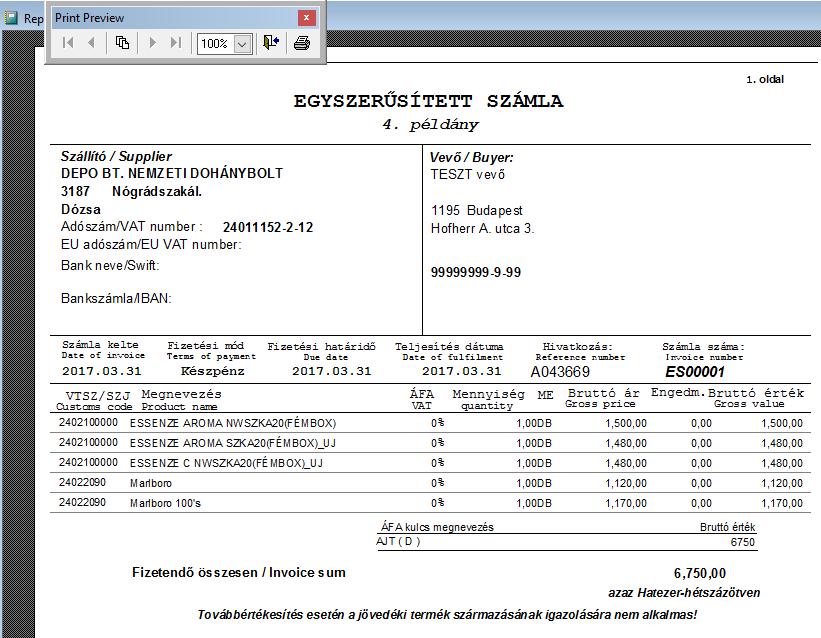The image size is (821, 638).
Task: Click buyer tax number 99999999-9-99
Action: 476,272
